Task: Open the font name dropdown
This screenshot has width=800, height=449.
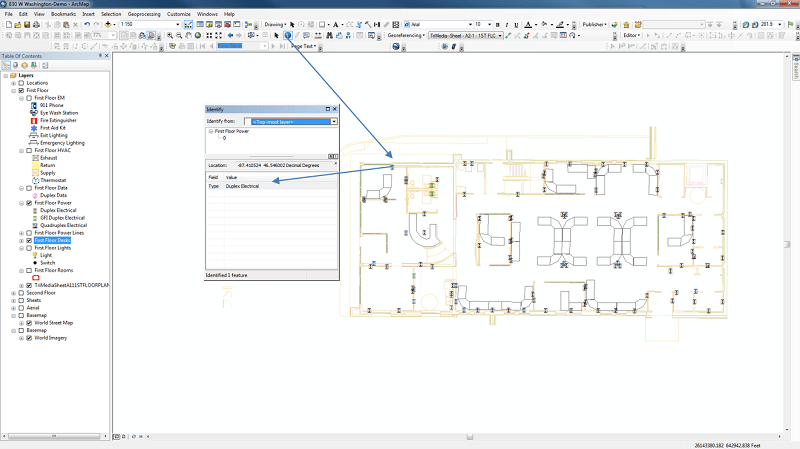Action: [x=470, y=24]
